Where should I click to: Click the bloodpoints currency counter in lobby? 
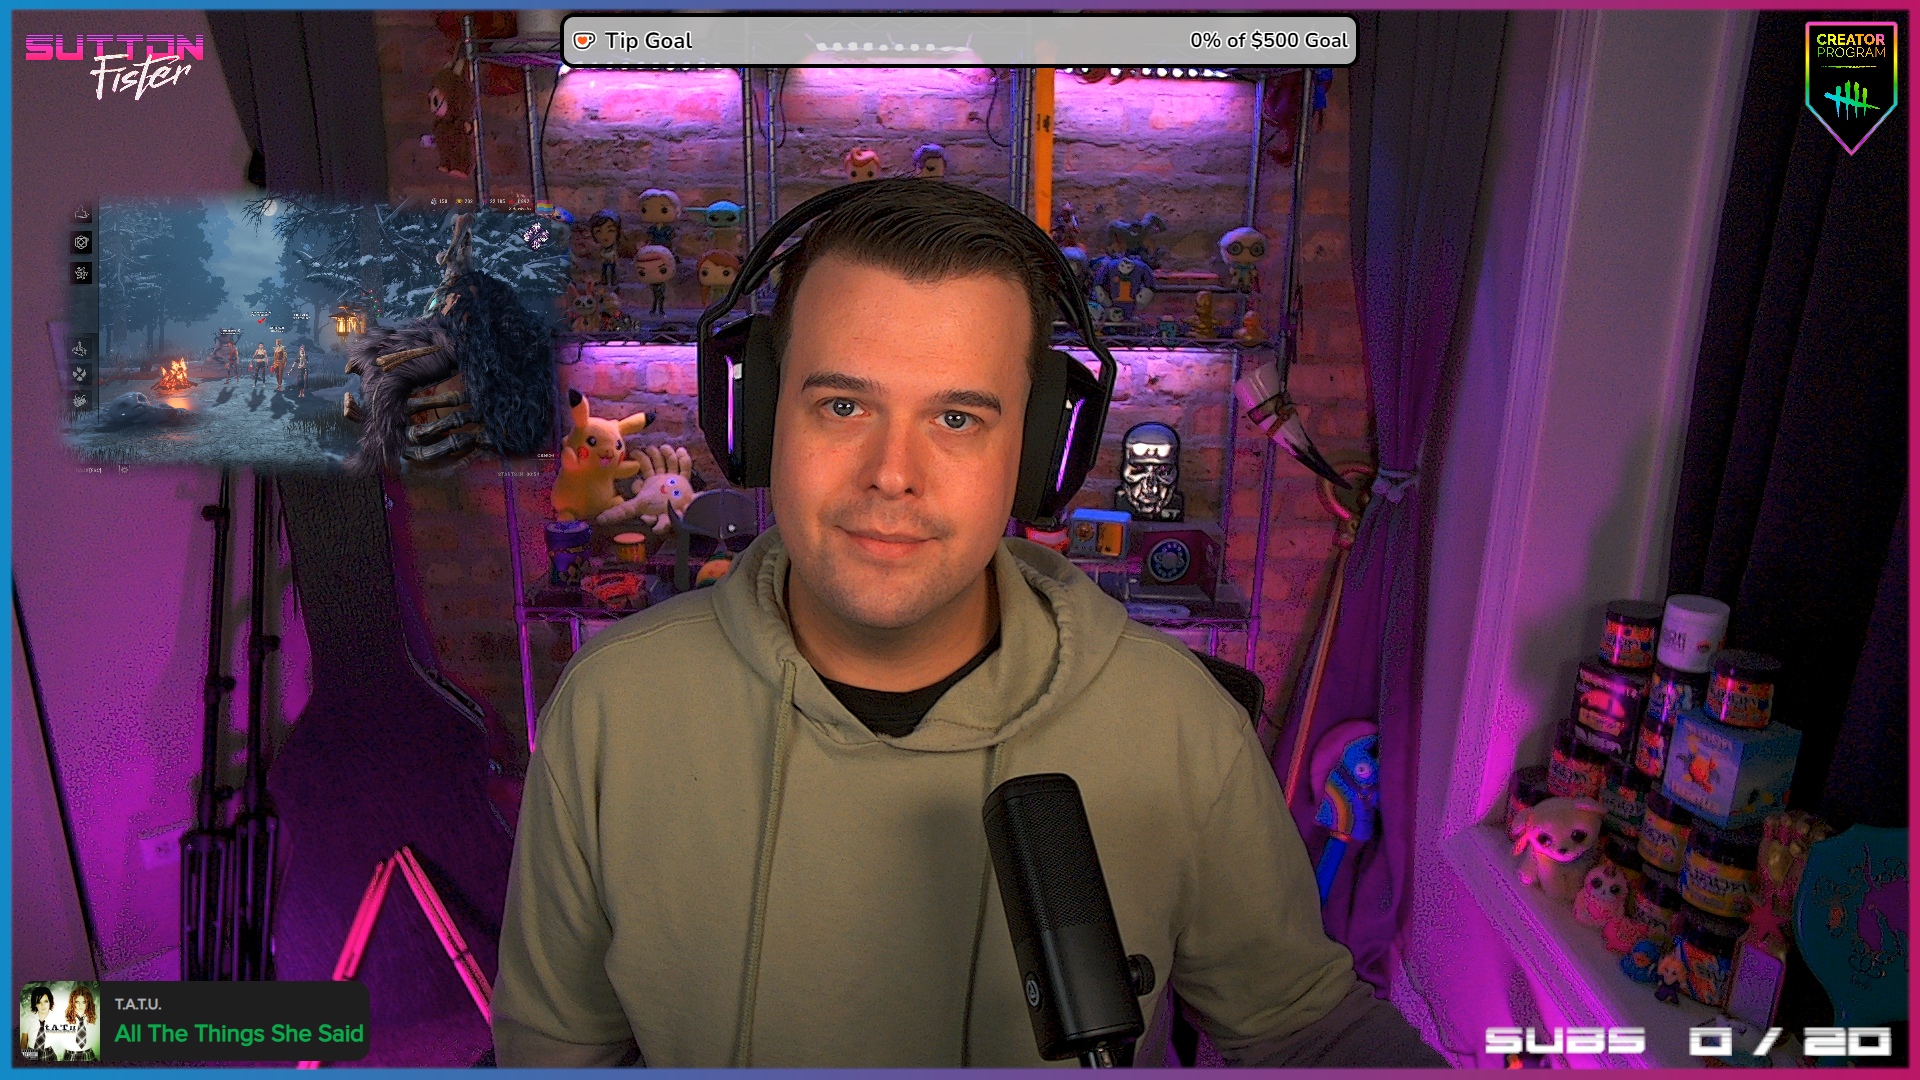518,201
